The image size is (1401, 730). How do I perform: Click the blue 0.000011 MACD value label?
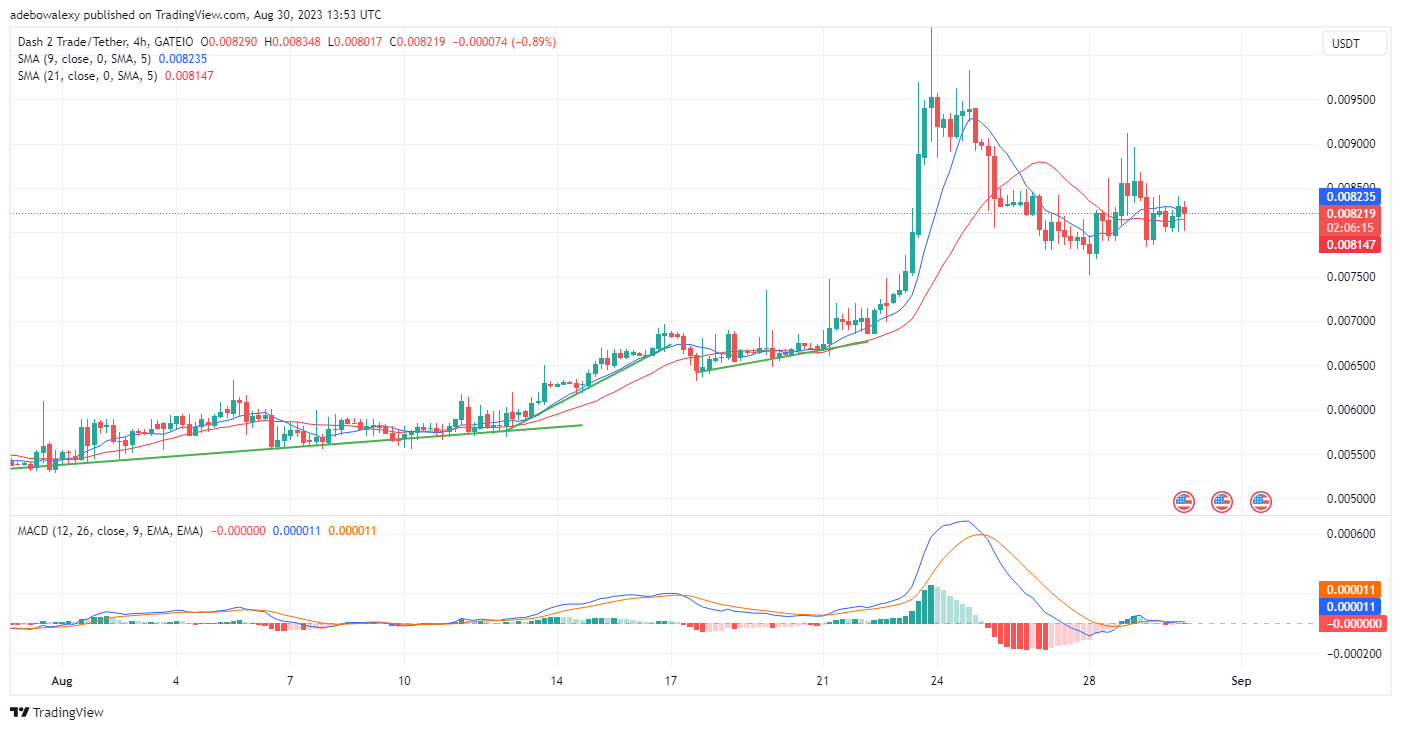click(x=1351, y=606)
